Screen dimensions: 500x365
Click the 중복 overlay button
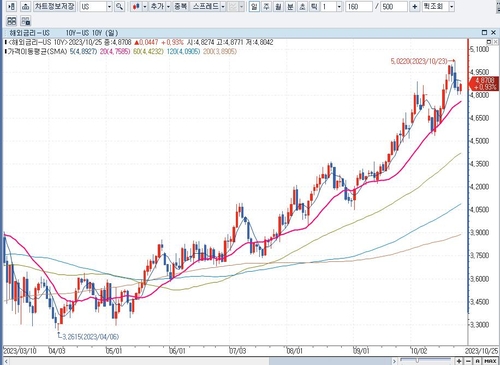tap(181, 6)
